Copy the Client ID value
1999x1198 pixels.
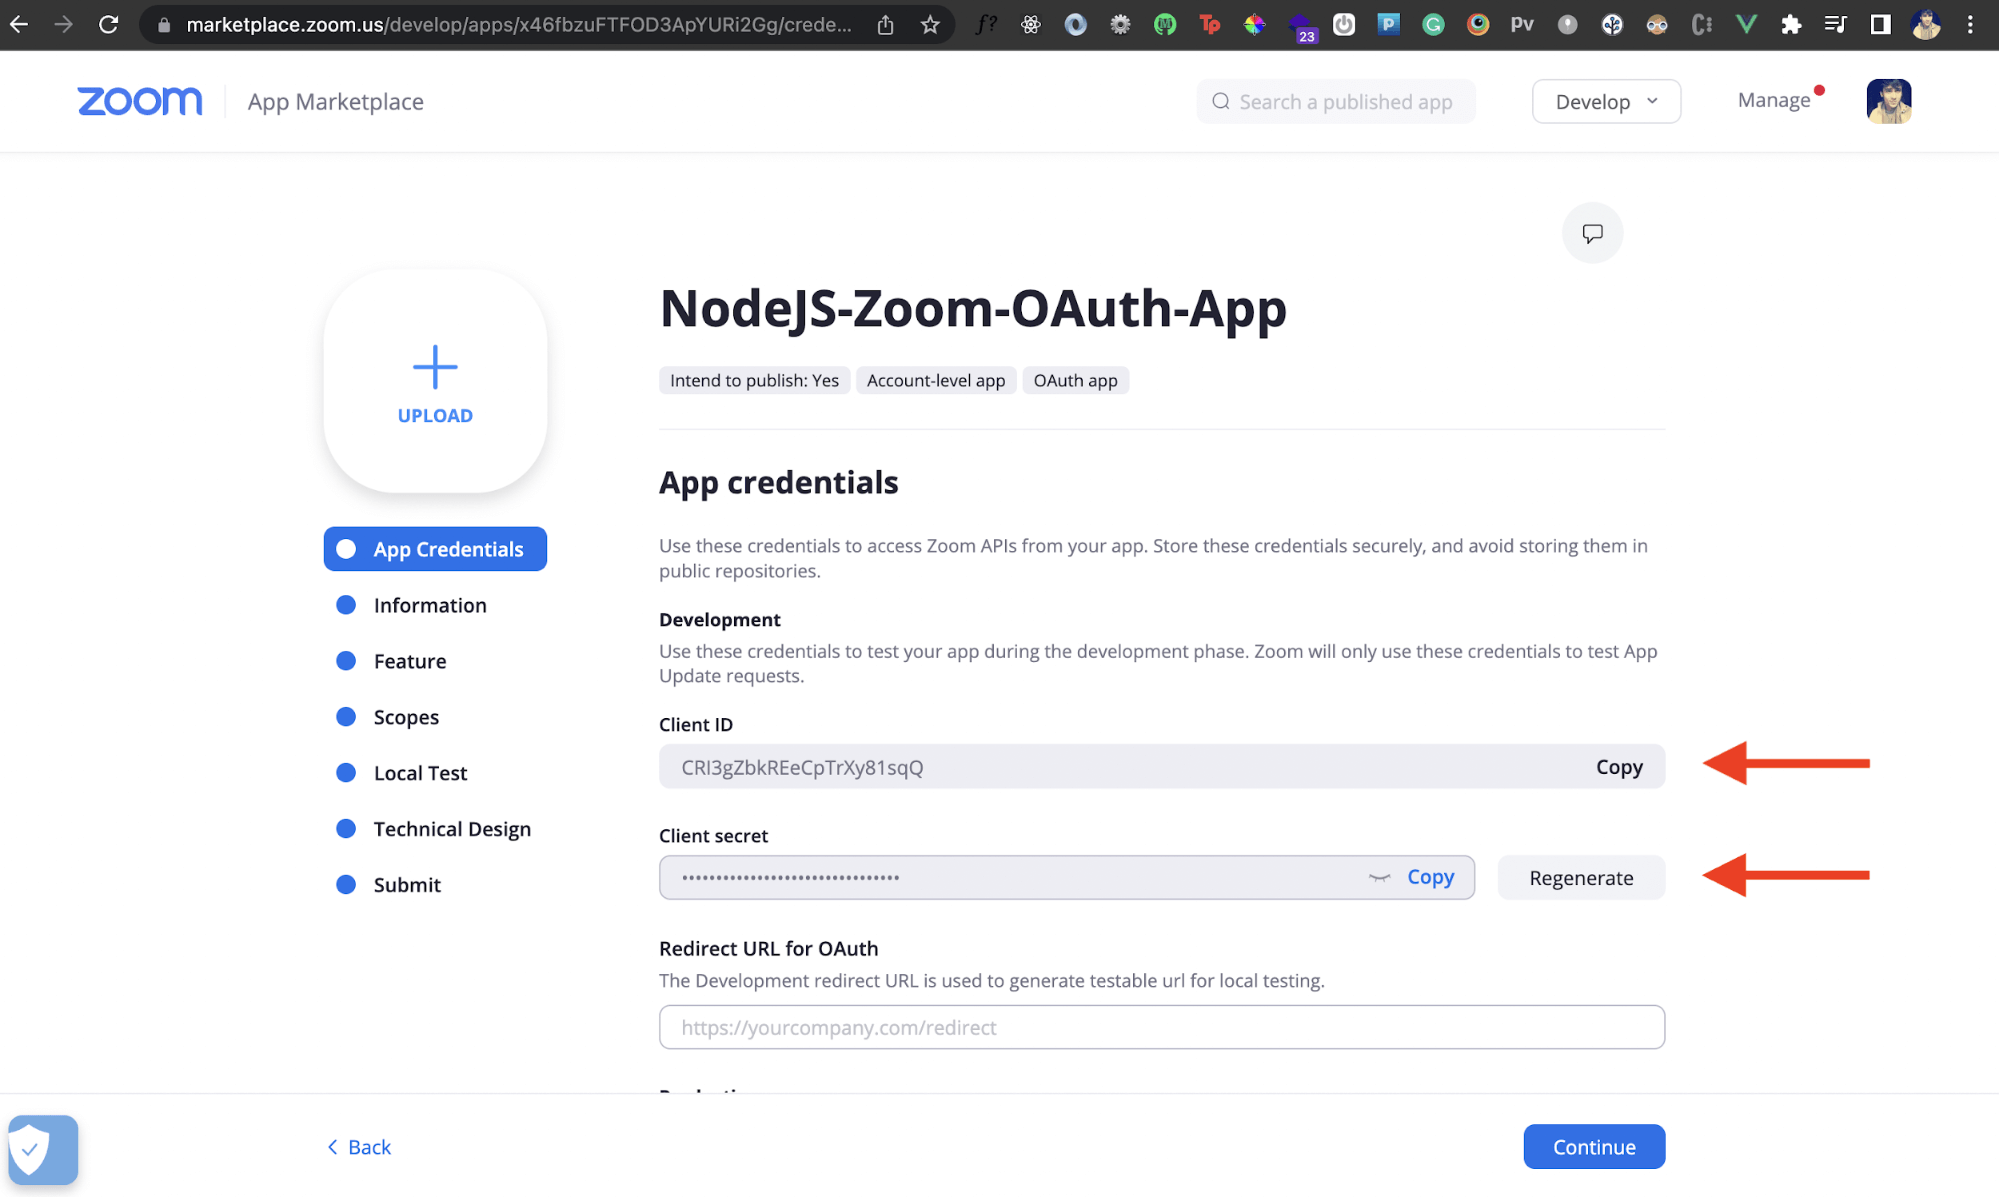point(1619,767)
